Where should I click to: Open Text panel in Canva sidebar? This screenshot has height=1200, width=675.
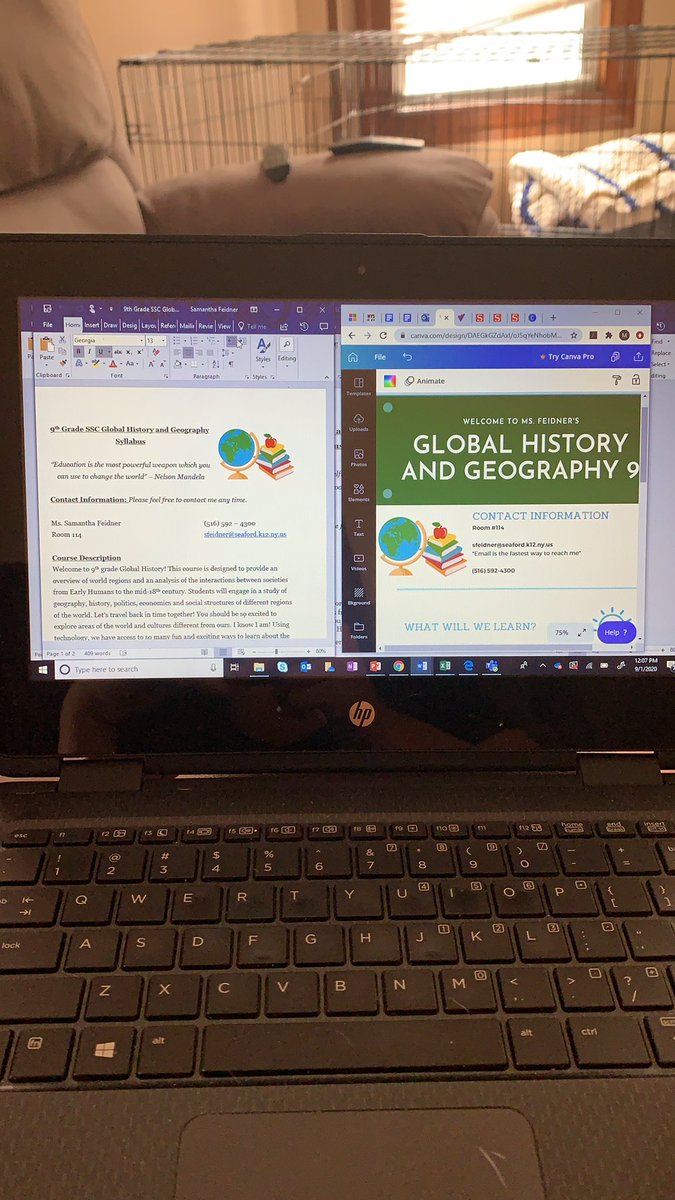pyautogui.click(x=358, y=527)
